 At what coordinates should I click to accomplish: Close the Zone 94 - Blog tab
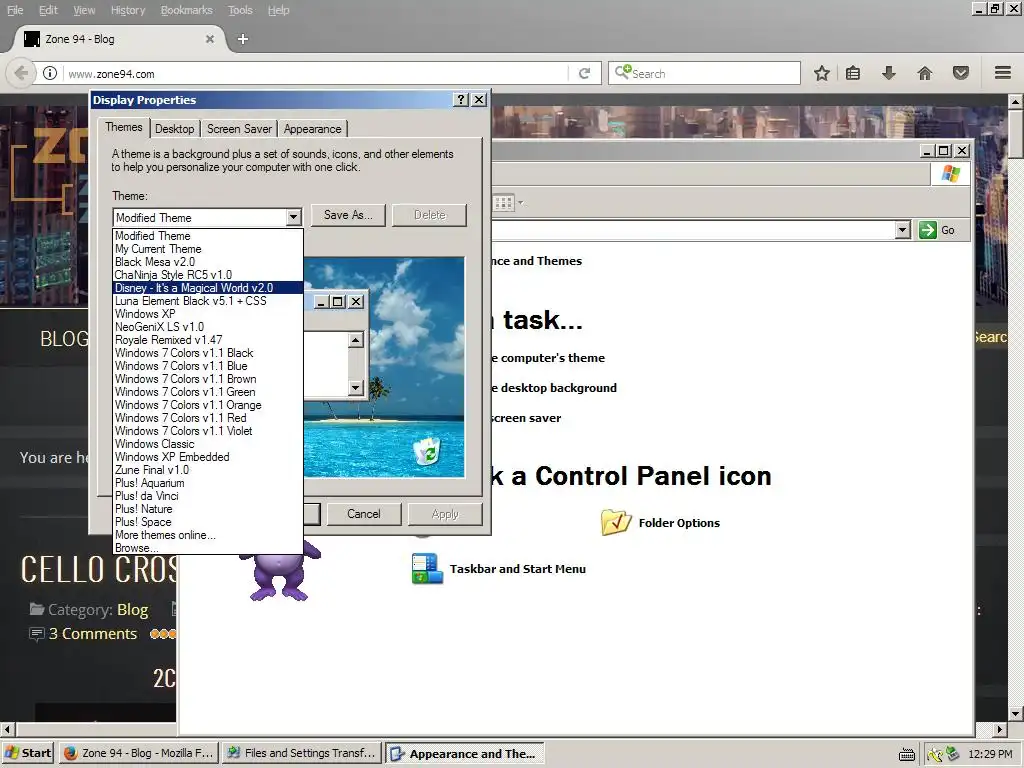coord(210,39)
